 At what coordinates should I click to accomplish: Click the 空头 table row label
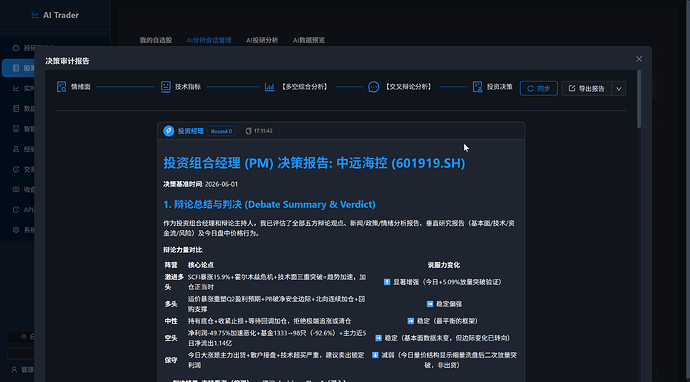pos(171,338)
